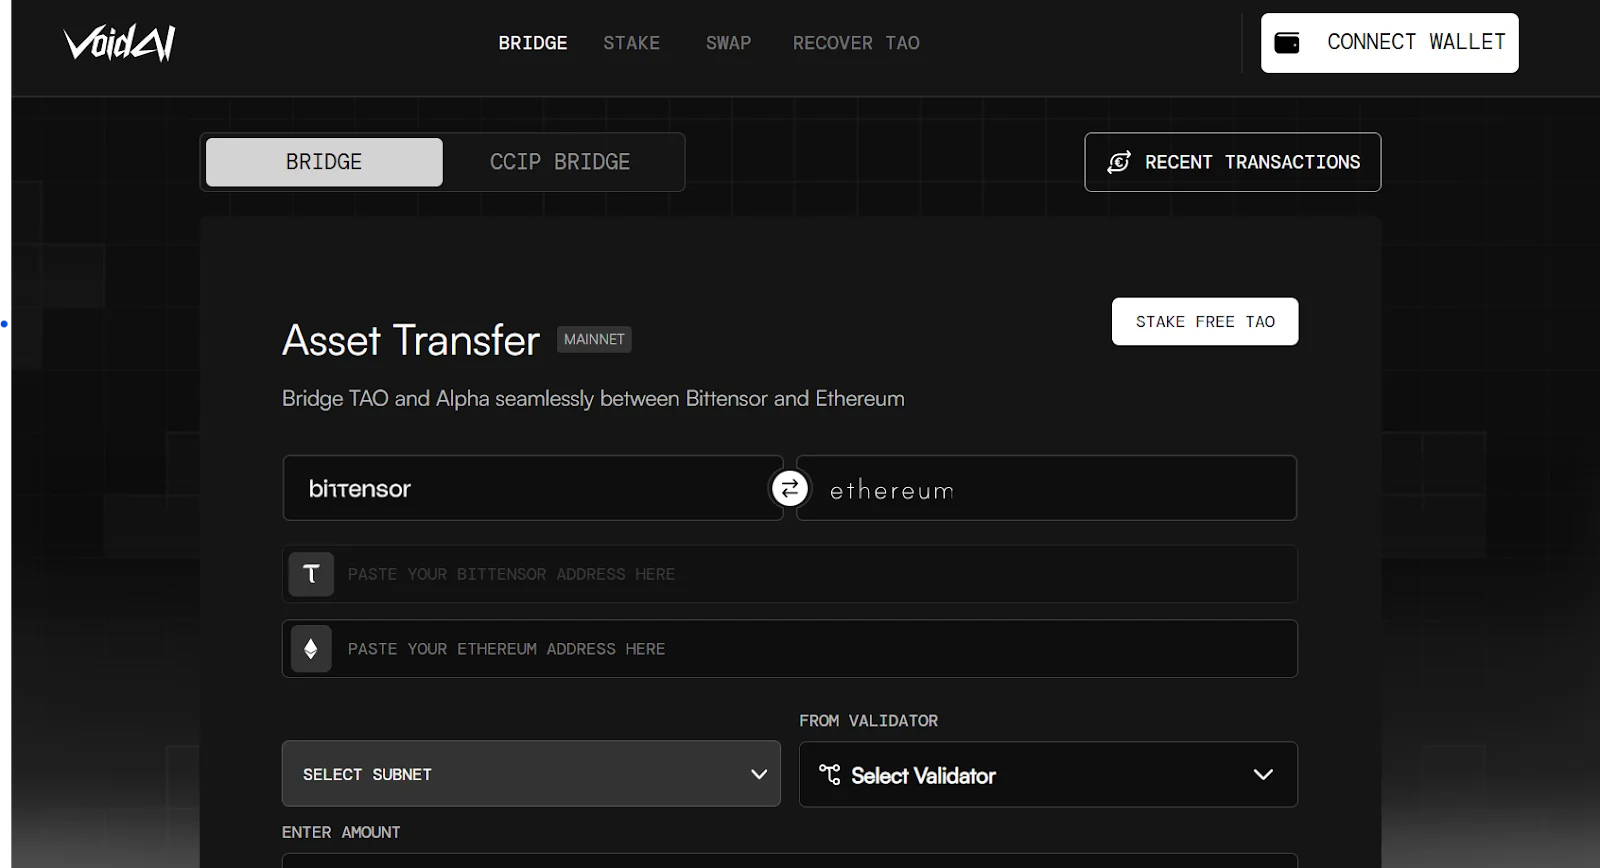Click the MAINNET badge
This screenshot has width=1600, height=868.
pos(594,340)
